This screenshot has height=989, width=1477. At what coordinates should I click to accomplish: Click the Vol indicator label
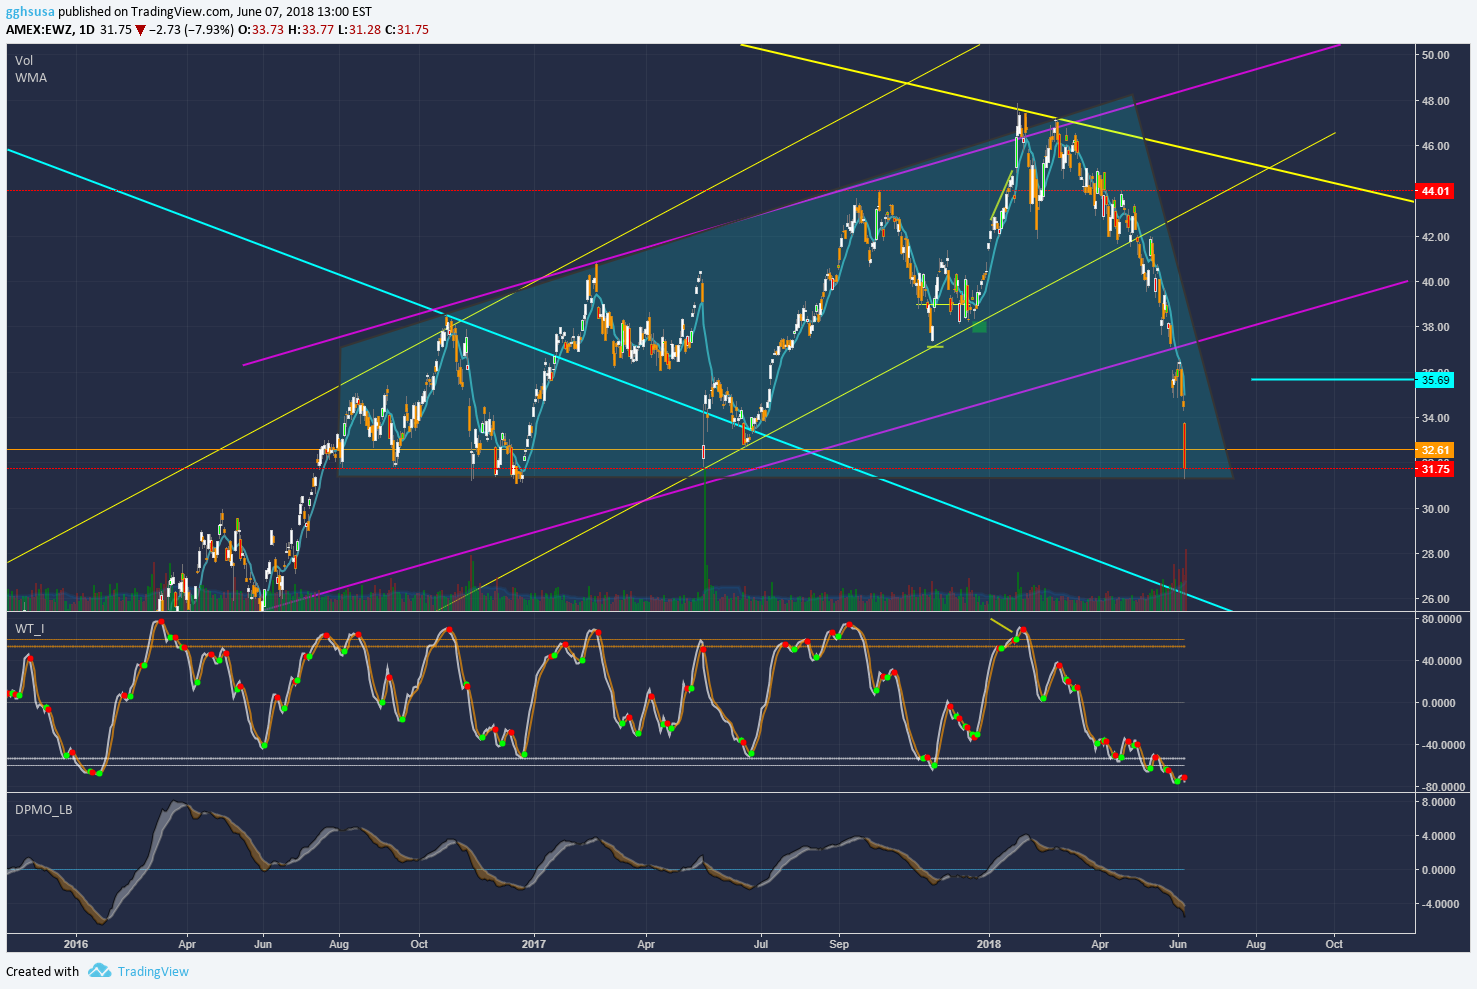(24, 61)
